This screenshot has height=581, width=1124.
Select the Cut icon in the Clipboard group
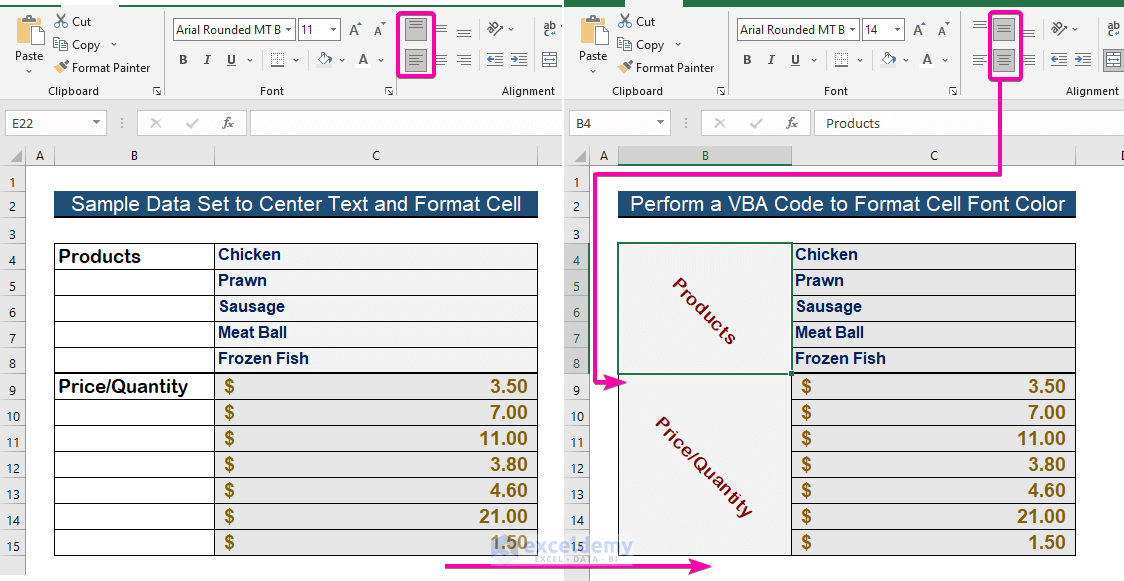pyautogui.click(x=62, y=20)
